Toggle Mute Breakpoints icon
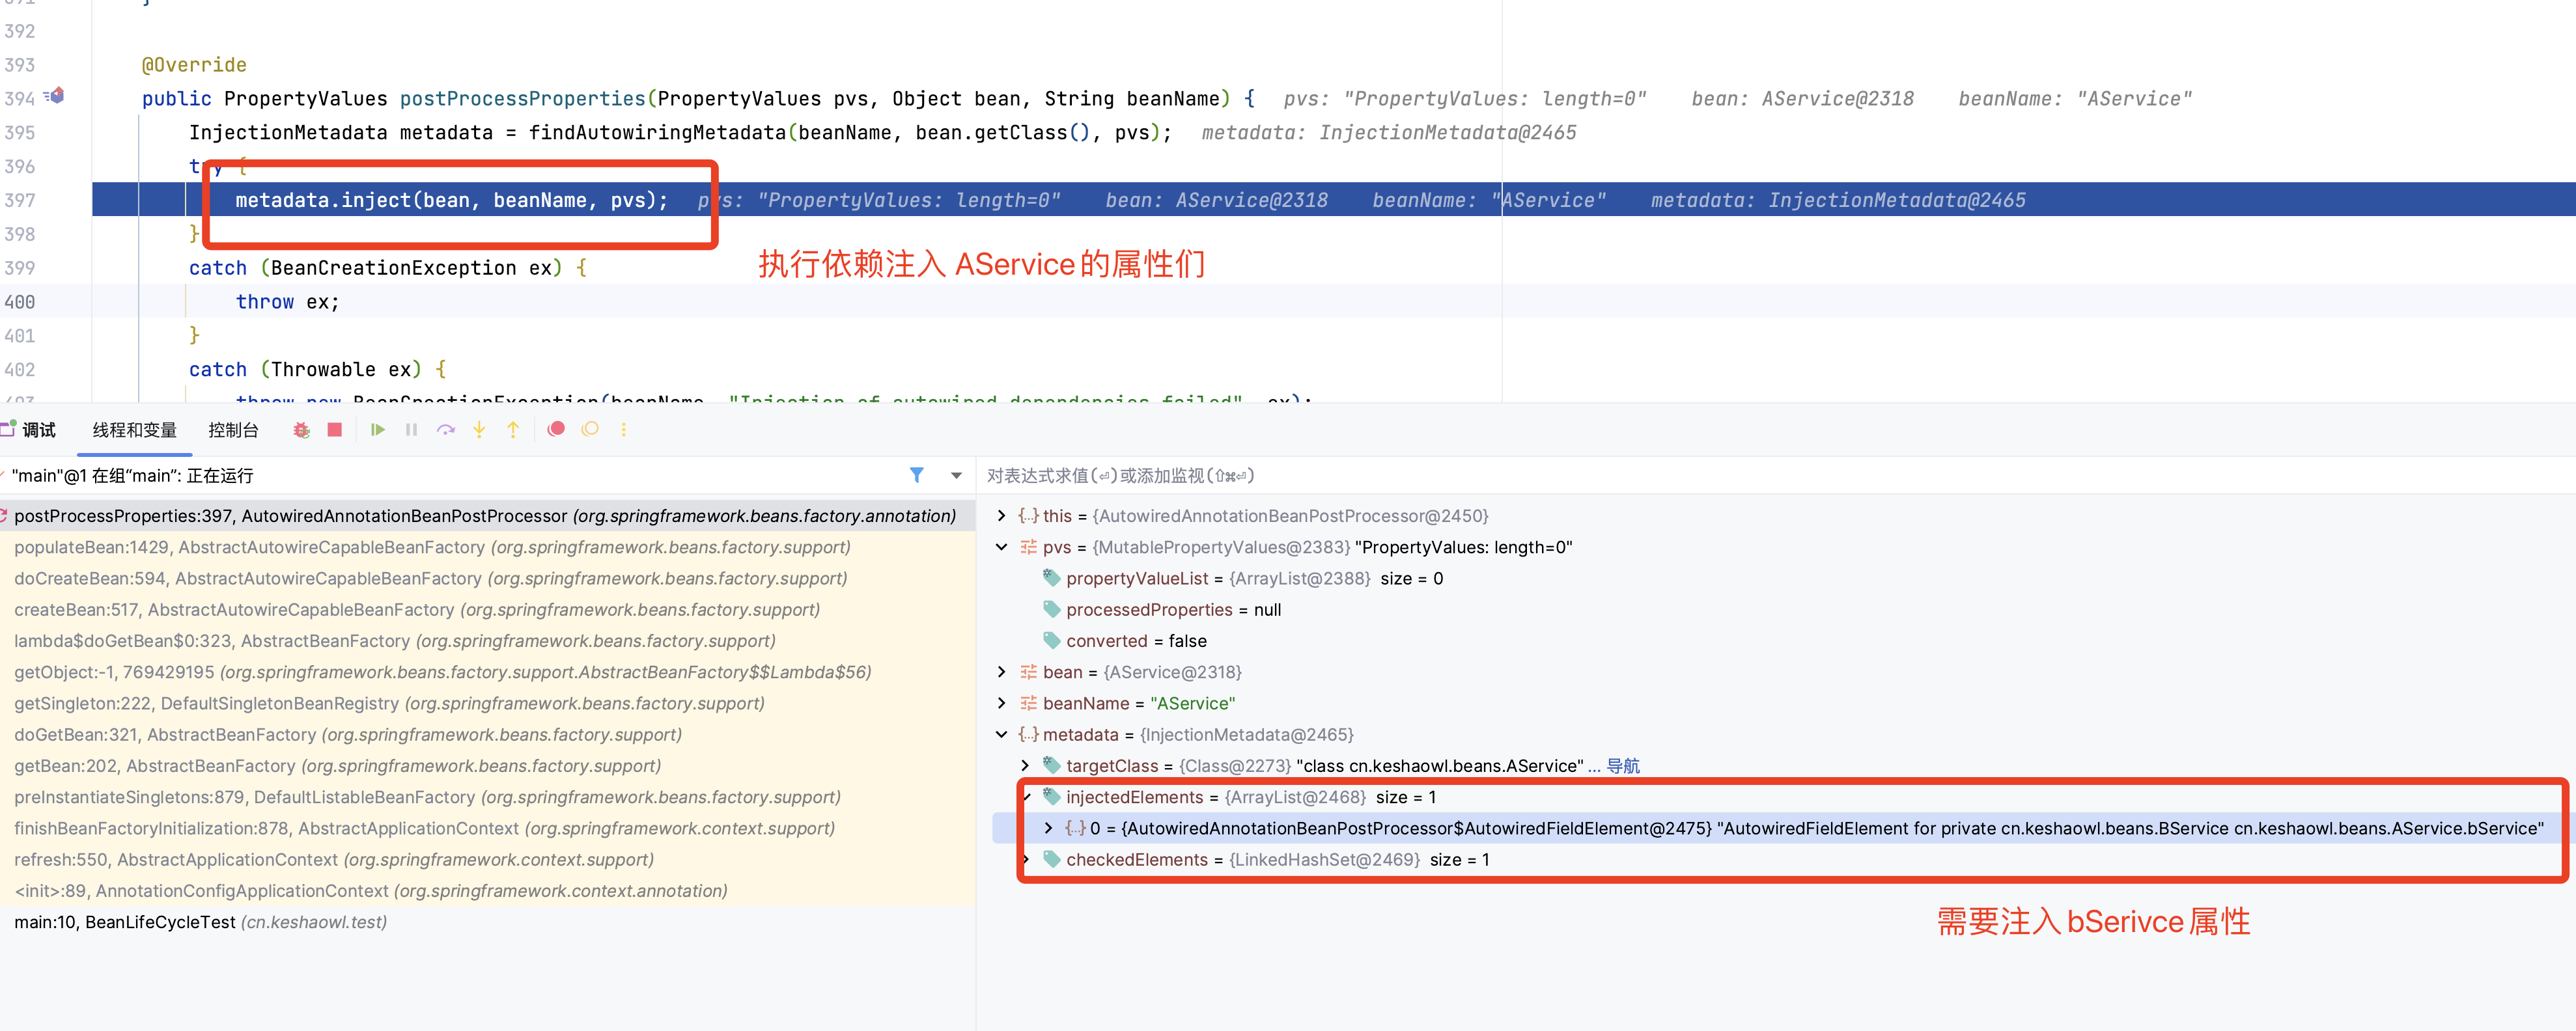Image resolution: width=2576 pixels, height=1031 pixels. point(590,429)
